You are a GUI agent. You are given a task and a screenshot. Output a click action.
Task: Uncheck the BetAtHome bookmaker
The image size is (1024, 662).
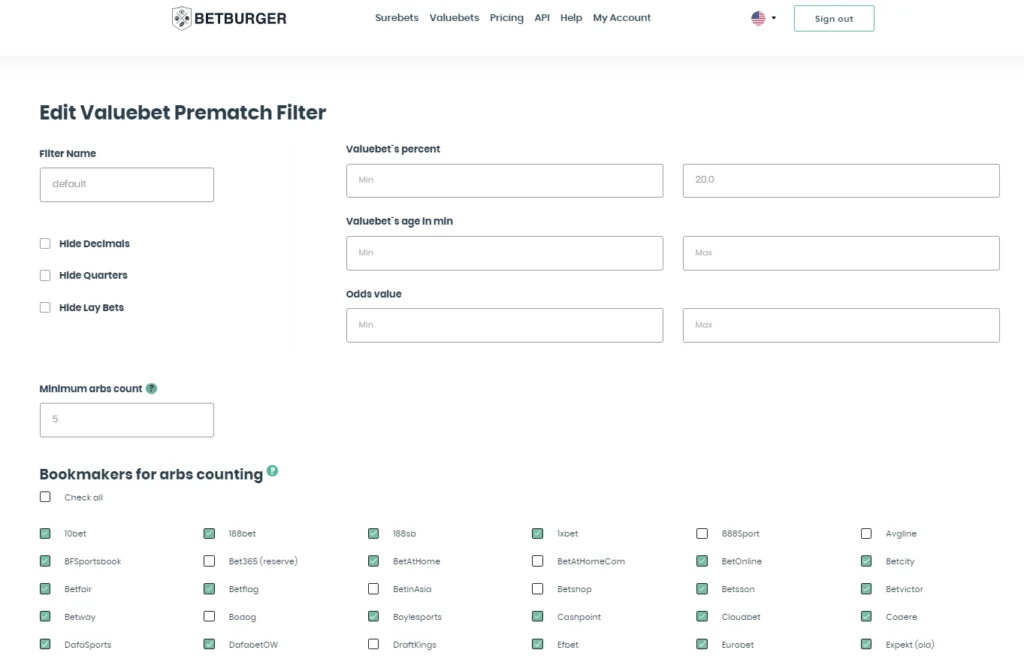[x=374, y=561]
